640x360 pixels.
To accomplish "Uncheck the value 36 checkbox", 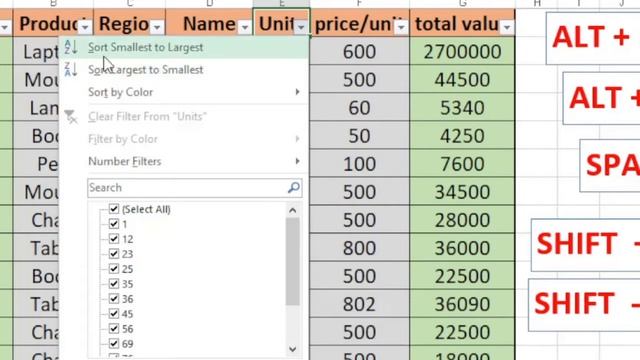I will coord(114,299).
